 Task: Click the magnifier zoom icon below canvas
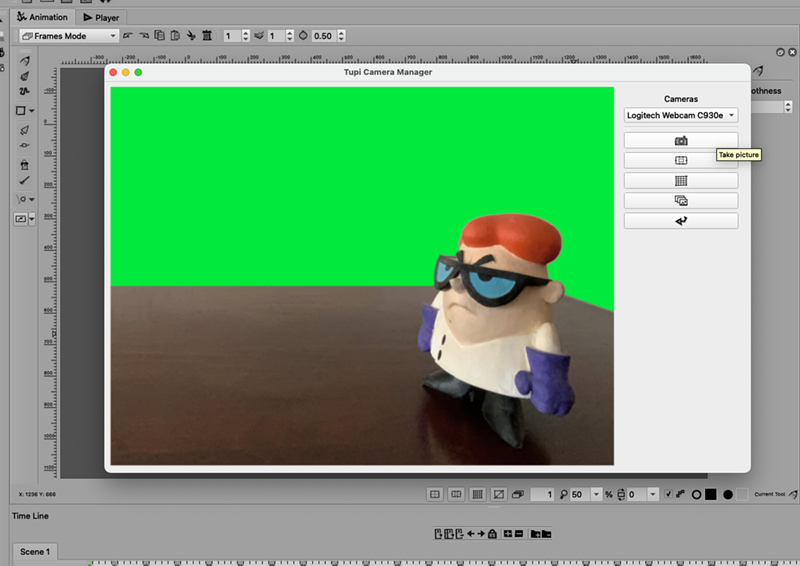[x=563, y=494]
